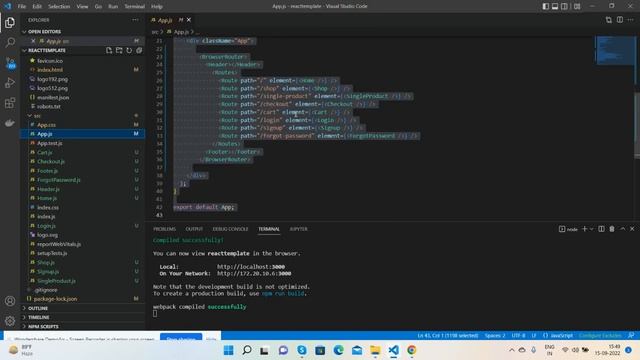Open the Extensions view

10,103
